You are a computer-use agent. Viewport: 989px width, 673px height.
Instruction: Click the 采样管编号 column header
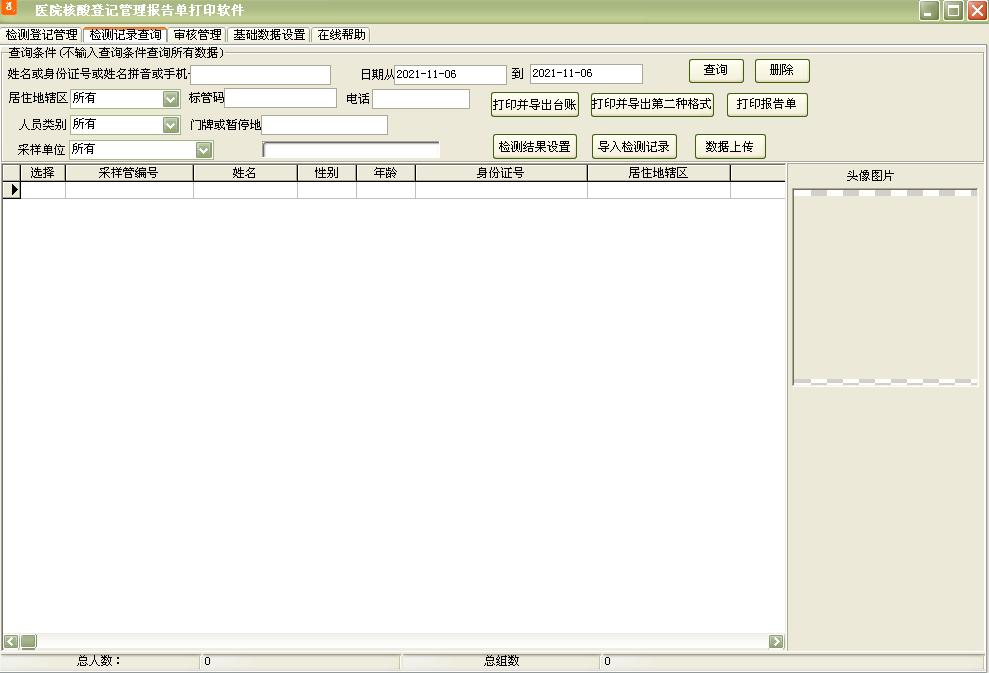pos(129,173)
